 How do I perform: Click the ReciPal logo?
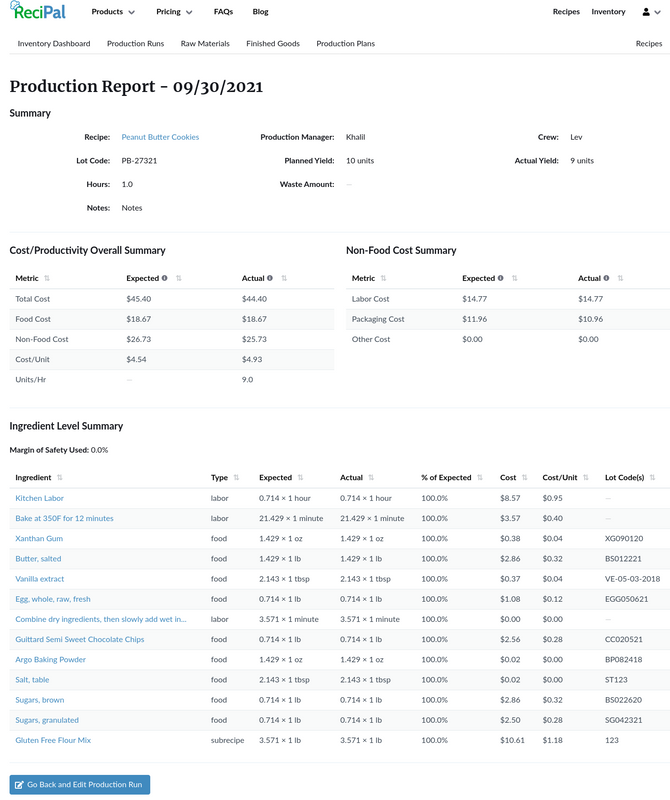38,12
